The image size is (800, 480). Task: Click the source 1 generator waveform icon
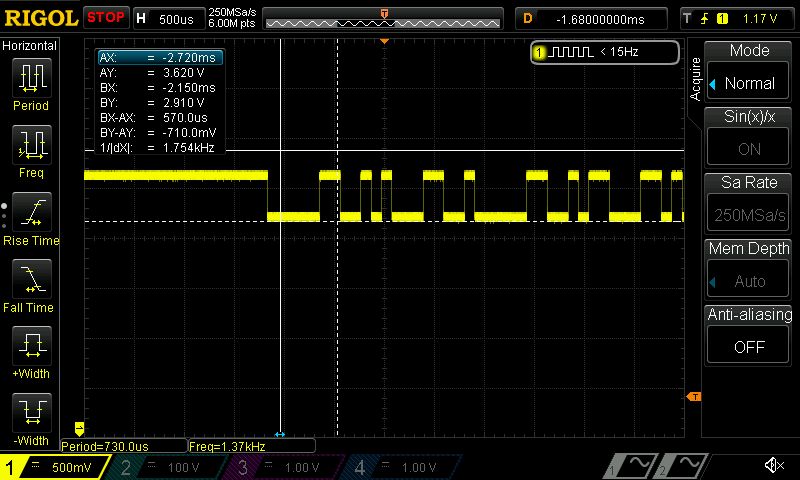(x=631, y=466)
